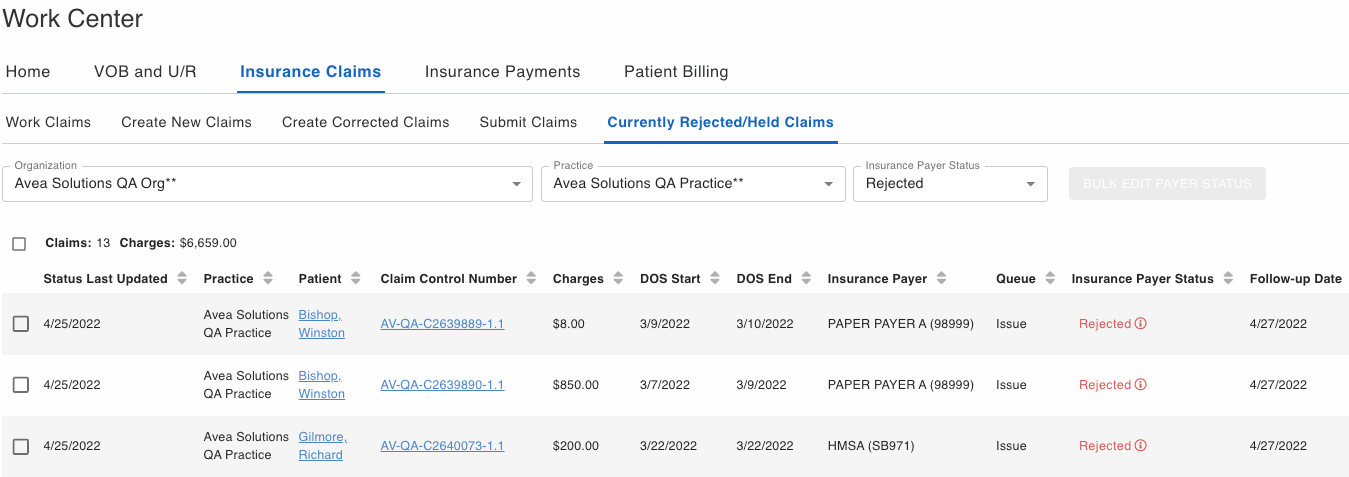Sort by Charges column arrows
The height and width of the screenshot is (477, 1349).
pyautogui.click(x=618, y=279)
